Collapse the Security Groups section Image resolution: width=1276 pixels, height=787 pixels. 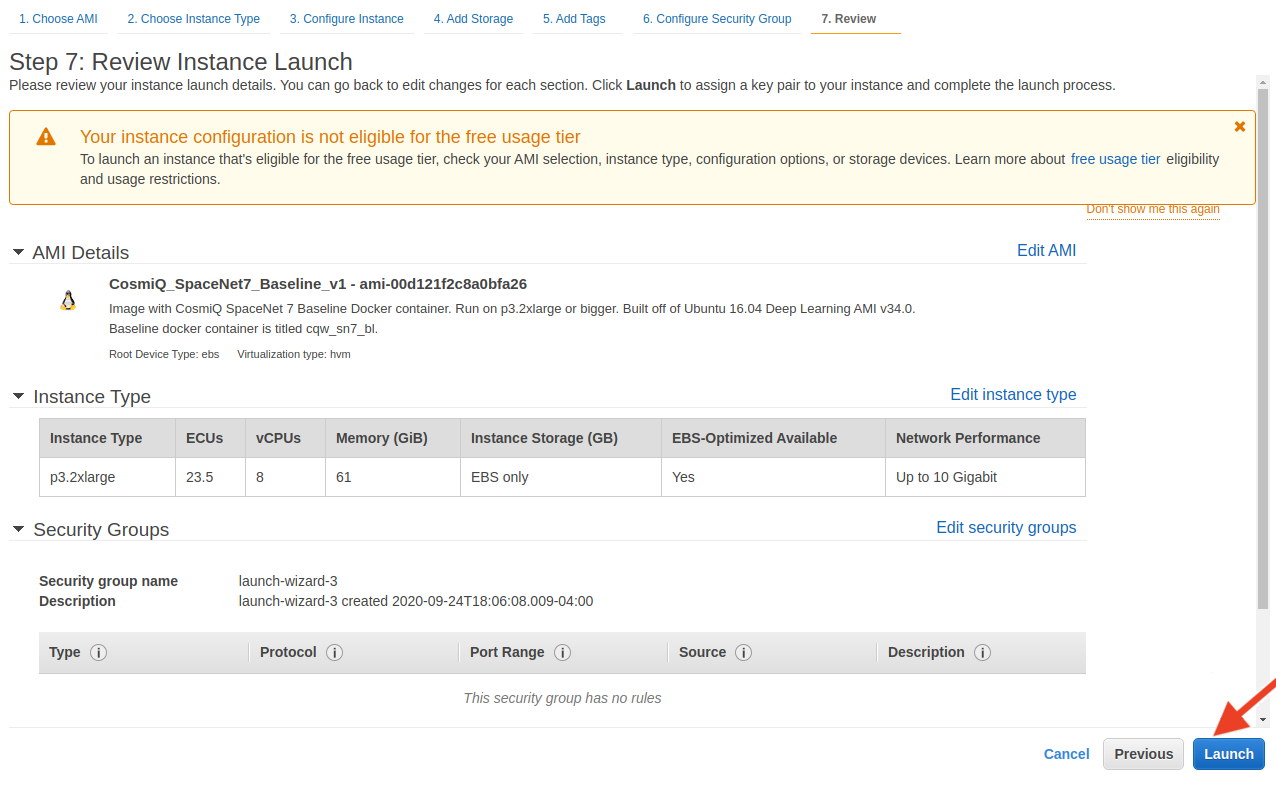[18, 529]
